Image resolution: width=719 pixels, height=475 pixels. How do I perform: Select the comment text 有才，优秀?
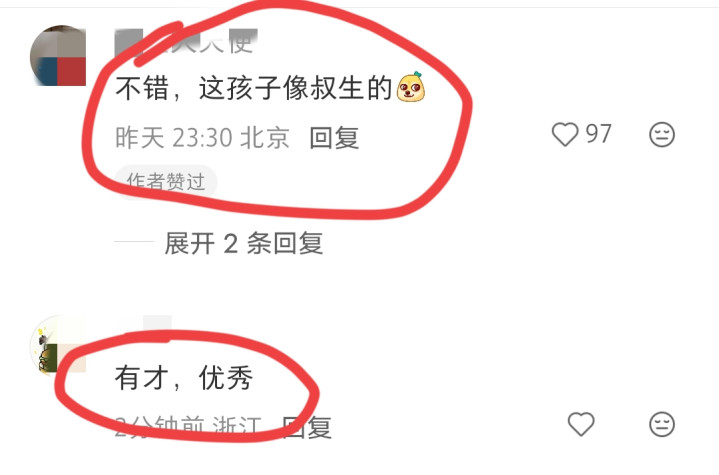pyautogui.click(x=184, y=378)
